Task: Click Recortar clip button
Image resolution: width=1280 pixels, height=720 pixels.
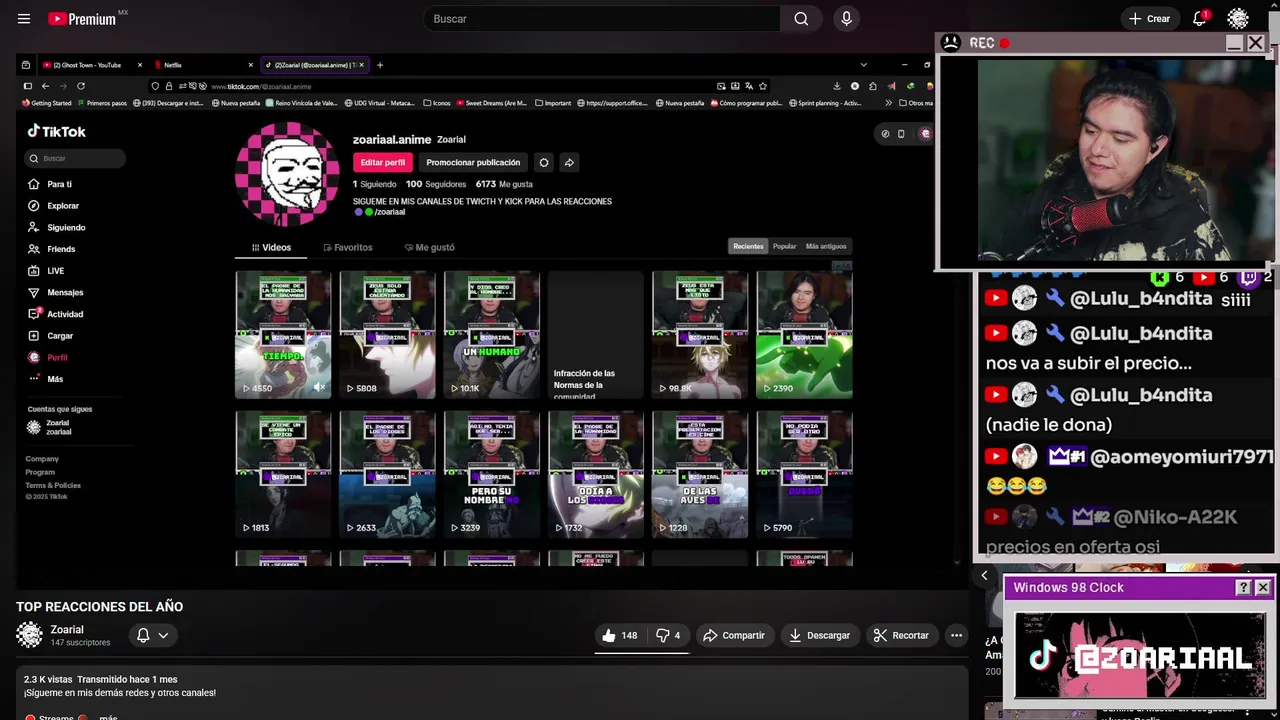Action: point(900,635)
